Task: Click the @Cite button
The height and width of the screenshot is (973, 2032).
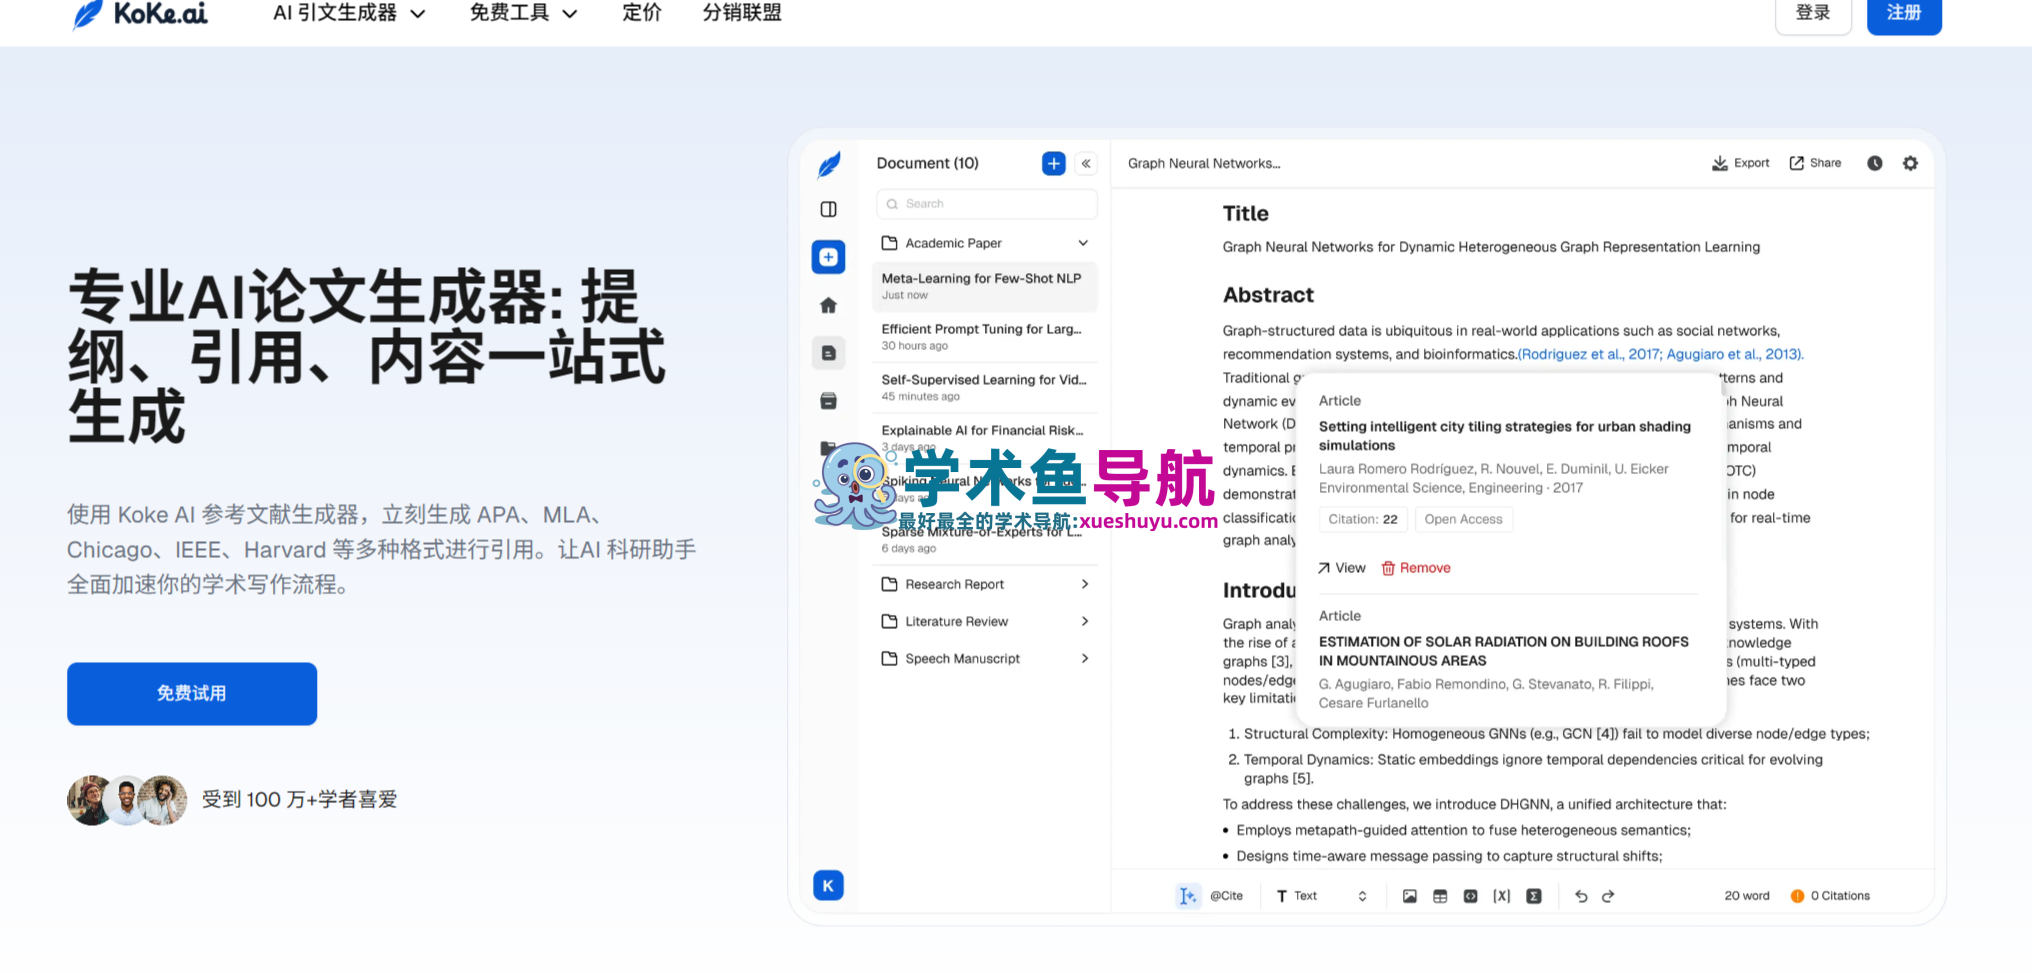Action: [1227, 896]
